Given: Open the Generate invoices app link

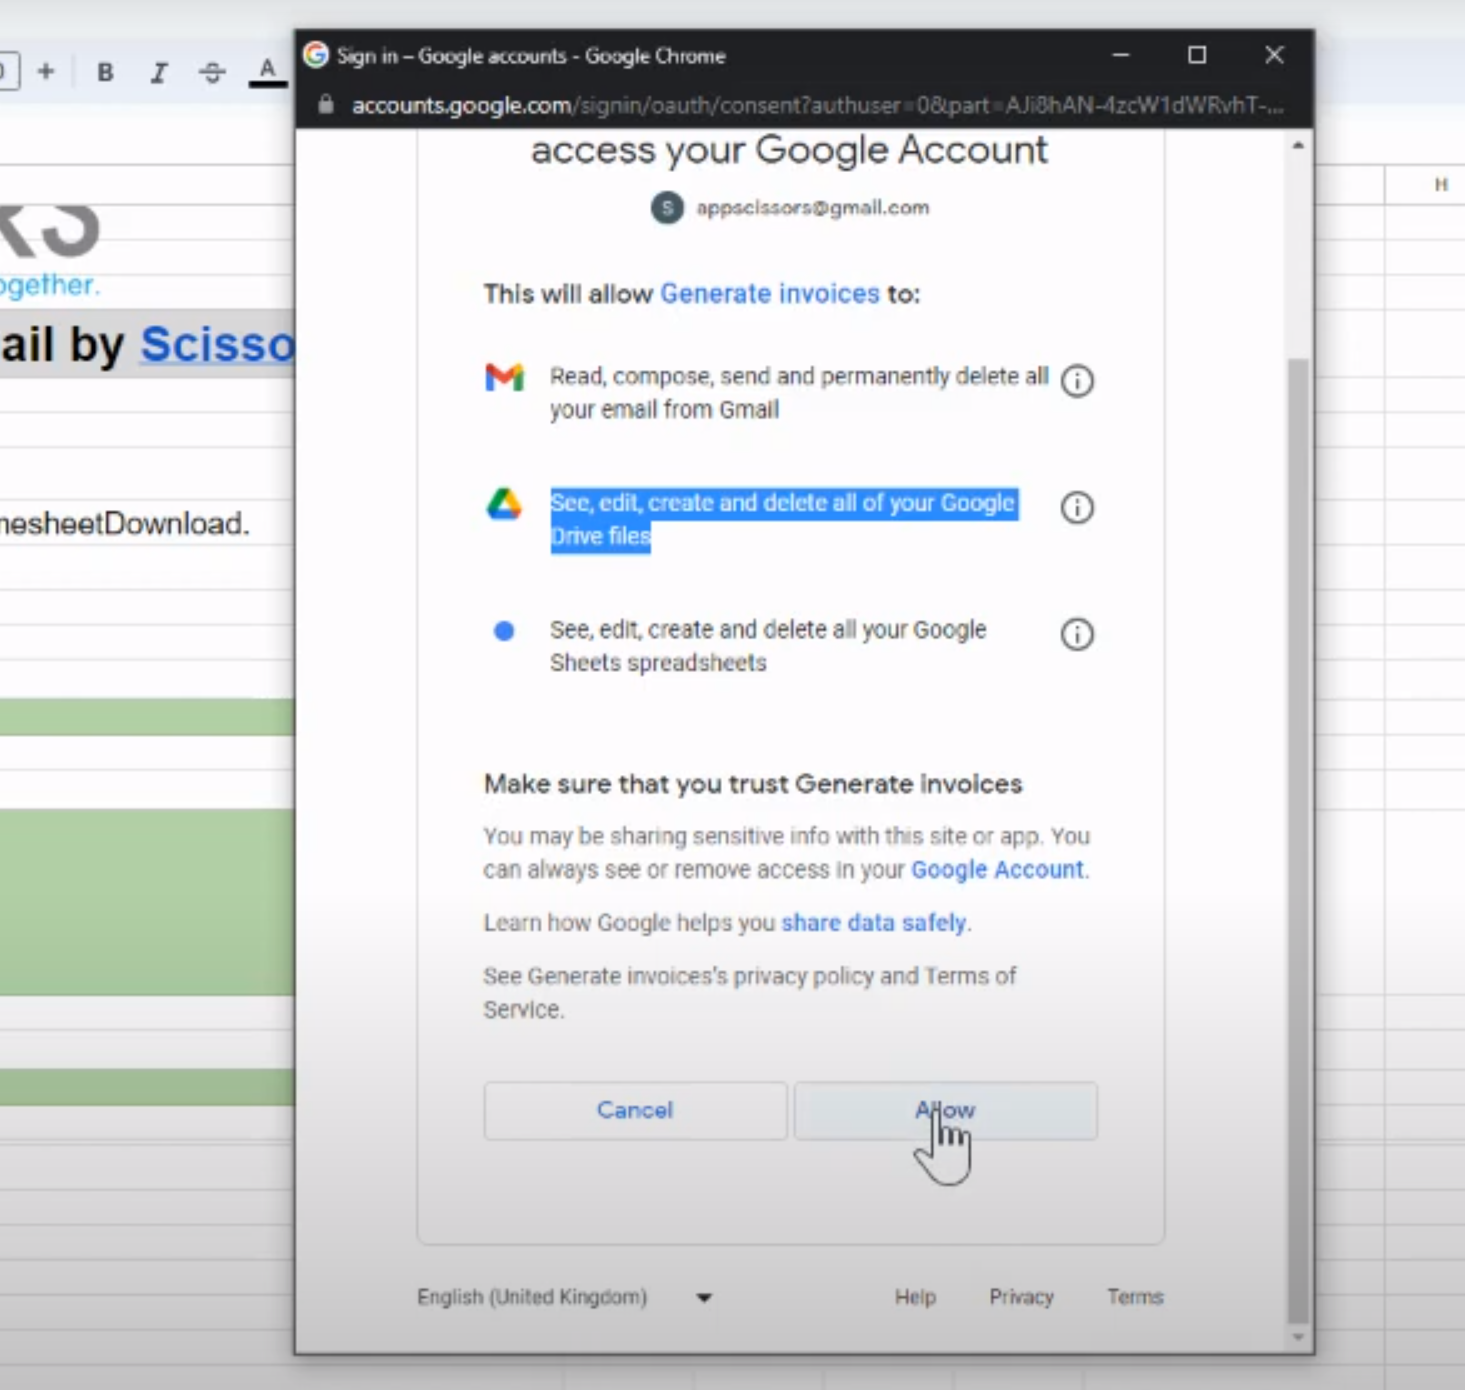Looking at the screenshot, I should coord(769,294).
